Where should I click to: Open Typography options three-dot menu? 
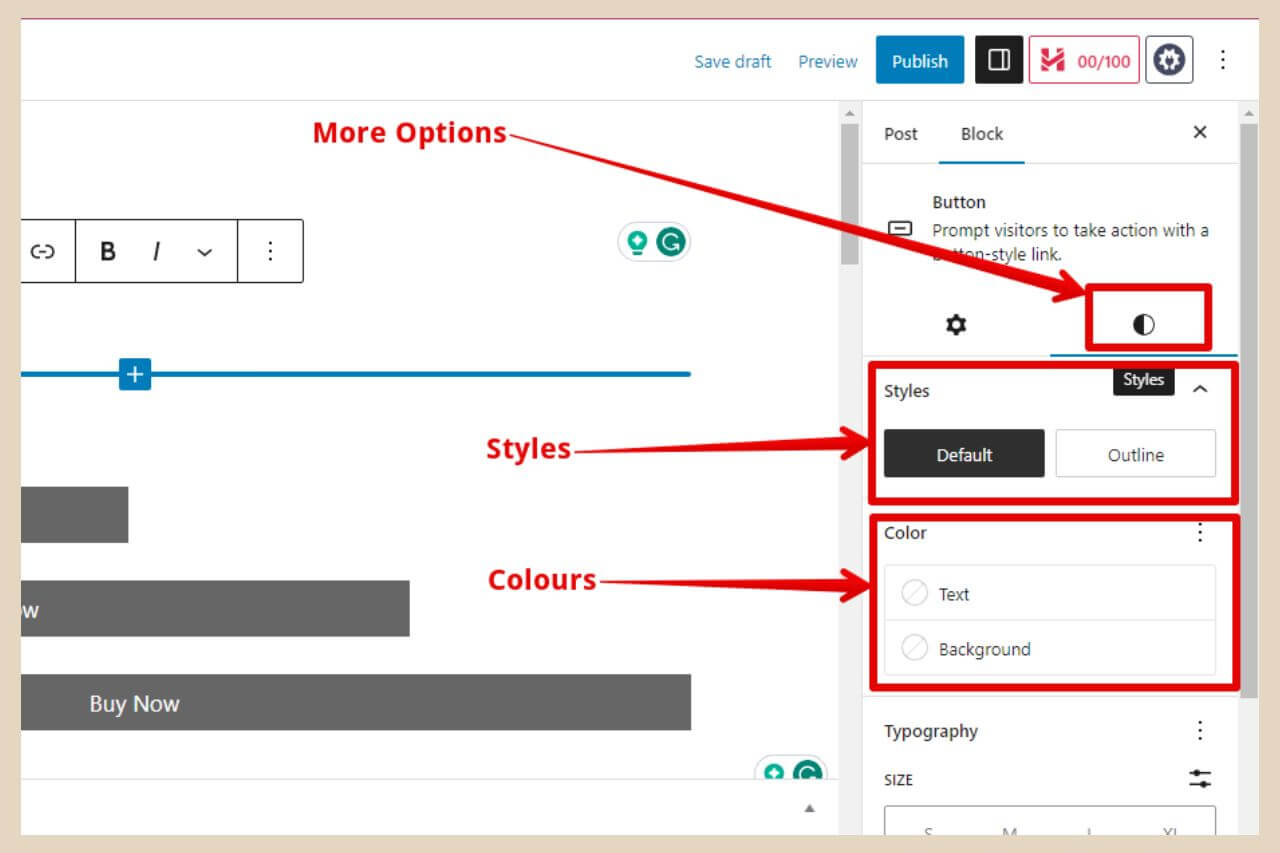1201,730
